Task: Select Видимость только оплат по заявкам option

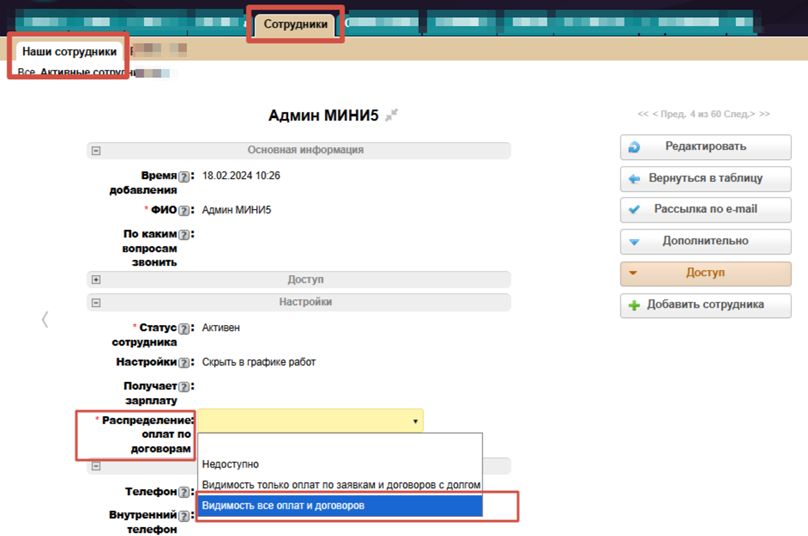Action: click(340, 485)
